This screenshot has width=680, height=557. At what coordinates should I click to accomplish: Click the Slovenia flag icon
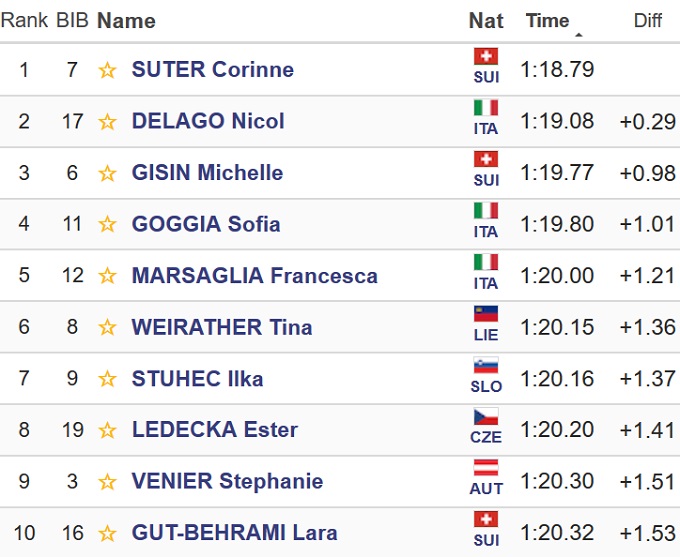click(x=486, y=366)
